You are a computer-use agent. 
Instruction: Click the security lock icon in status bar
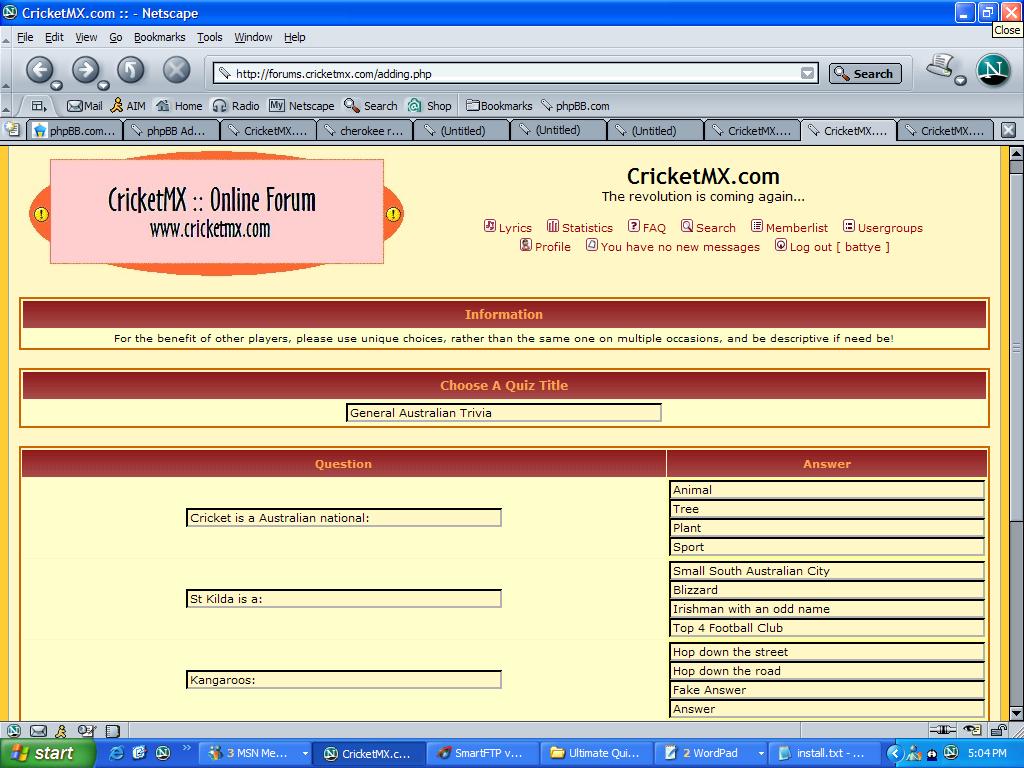(x=998, y=730)
